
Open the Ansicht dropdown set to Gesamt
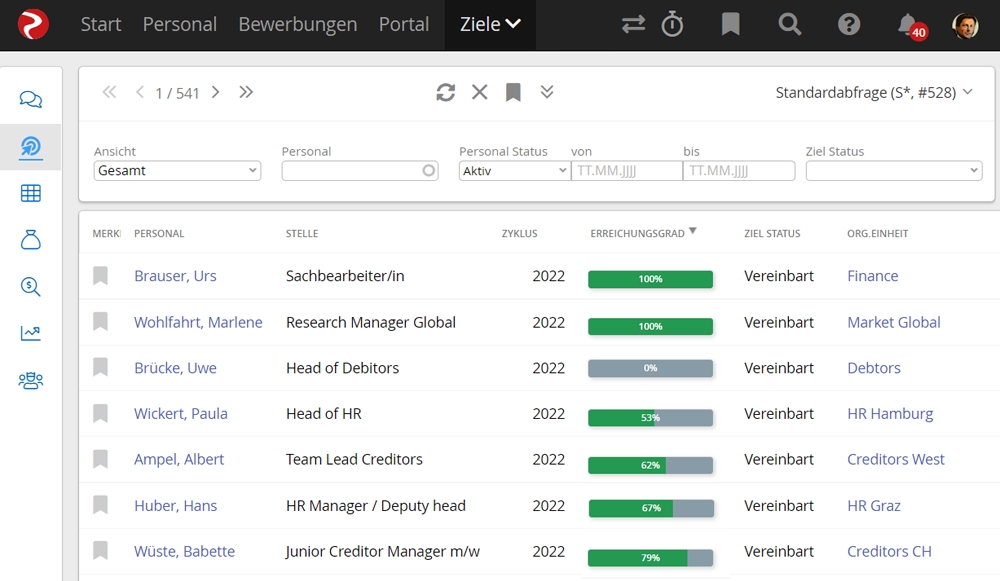pos(177,171)
